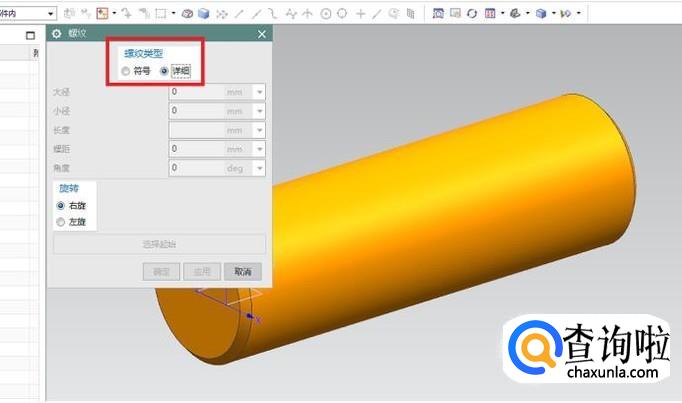Click the fit view toolbar icon
Screen dimensions: 682x403
pos(439,13)
